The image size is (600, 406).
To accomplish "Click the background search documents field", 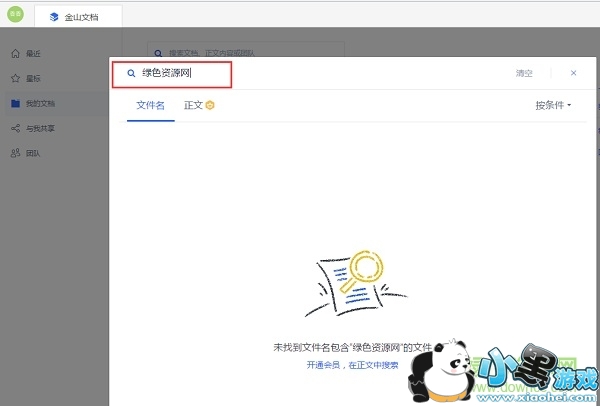I will (x=246, y=51).
